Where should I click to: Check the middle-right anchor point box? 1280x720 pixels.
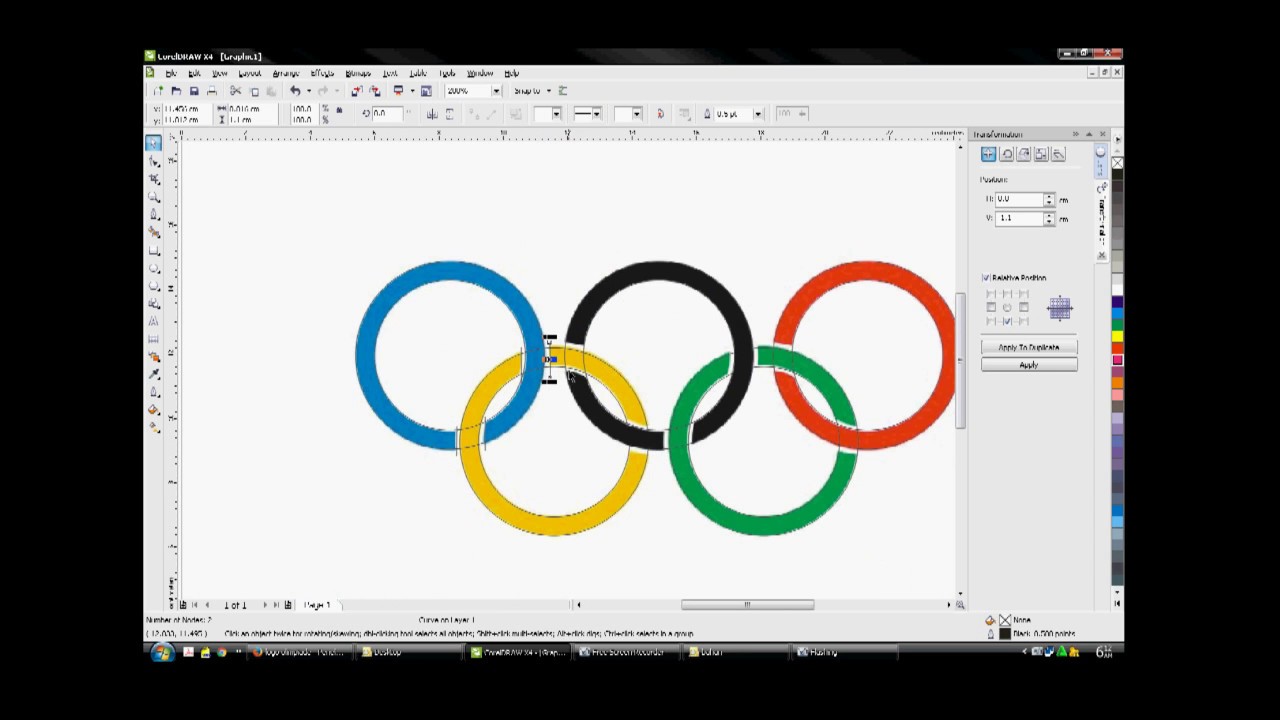[1023, 307]
